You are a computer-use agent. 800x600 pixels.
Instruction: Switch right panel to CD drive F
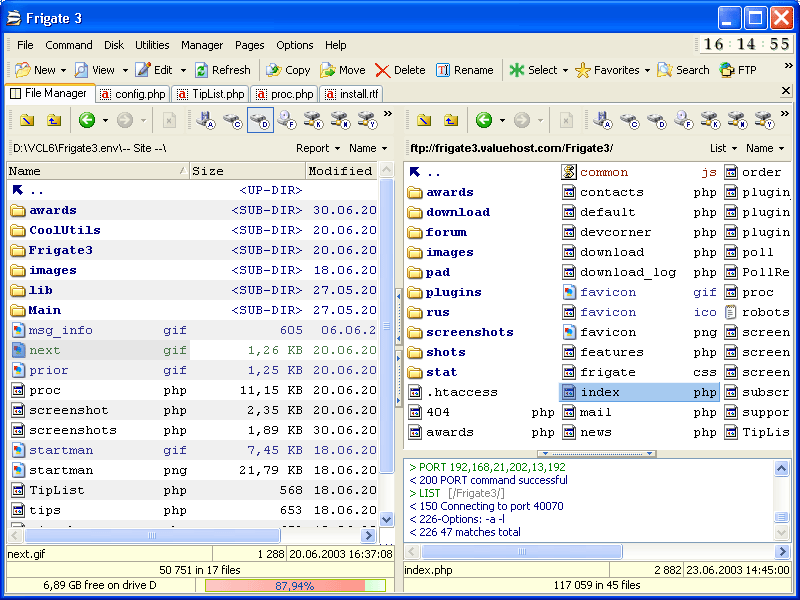684,120
